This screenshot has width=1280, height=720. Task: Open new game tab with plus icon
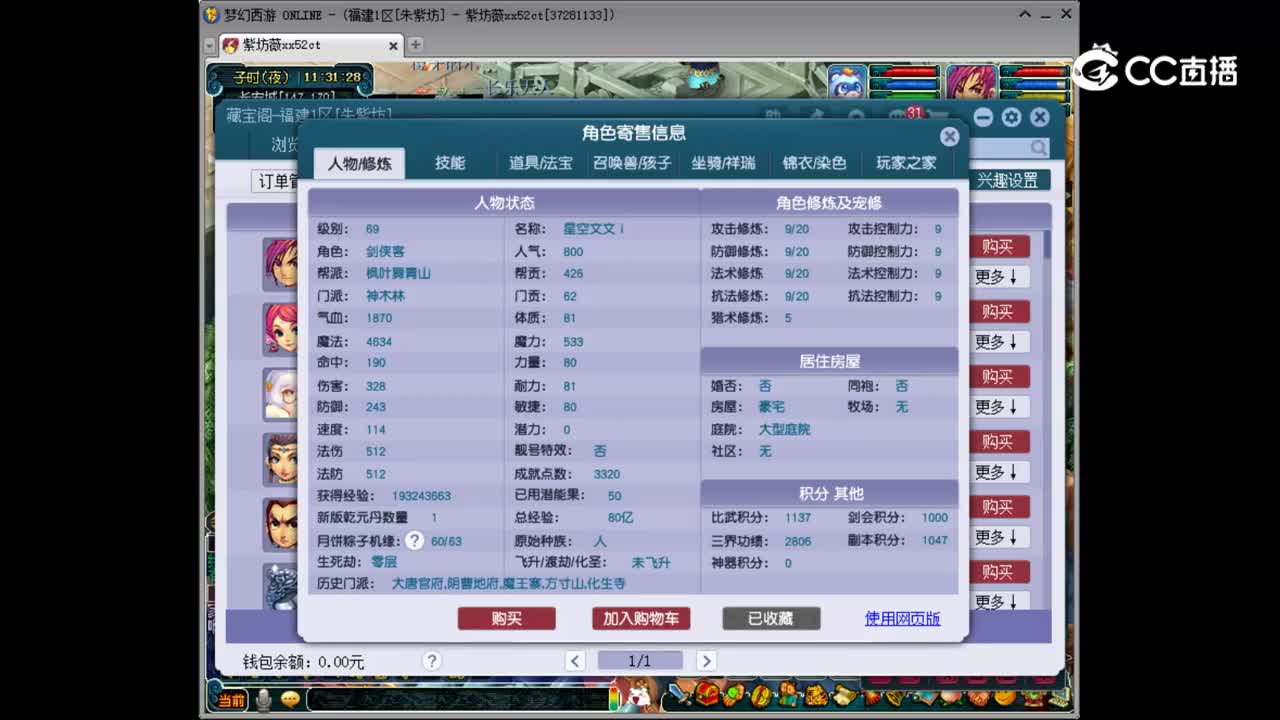416,45
